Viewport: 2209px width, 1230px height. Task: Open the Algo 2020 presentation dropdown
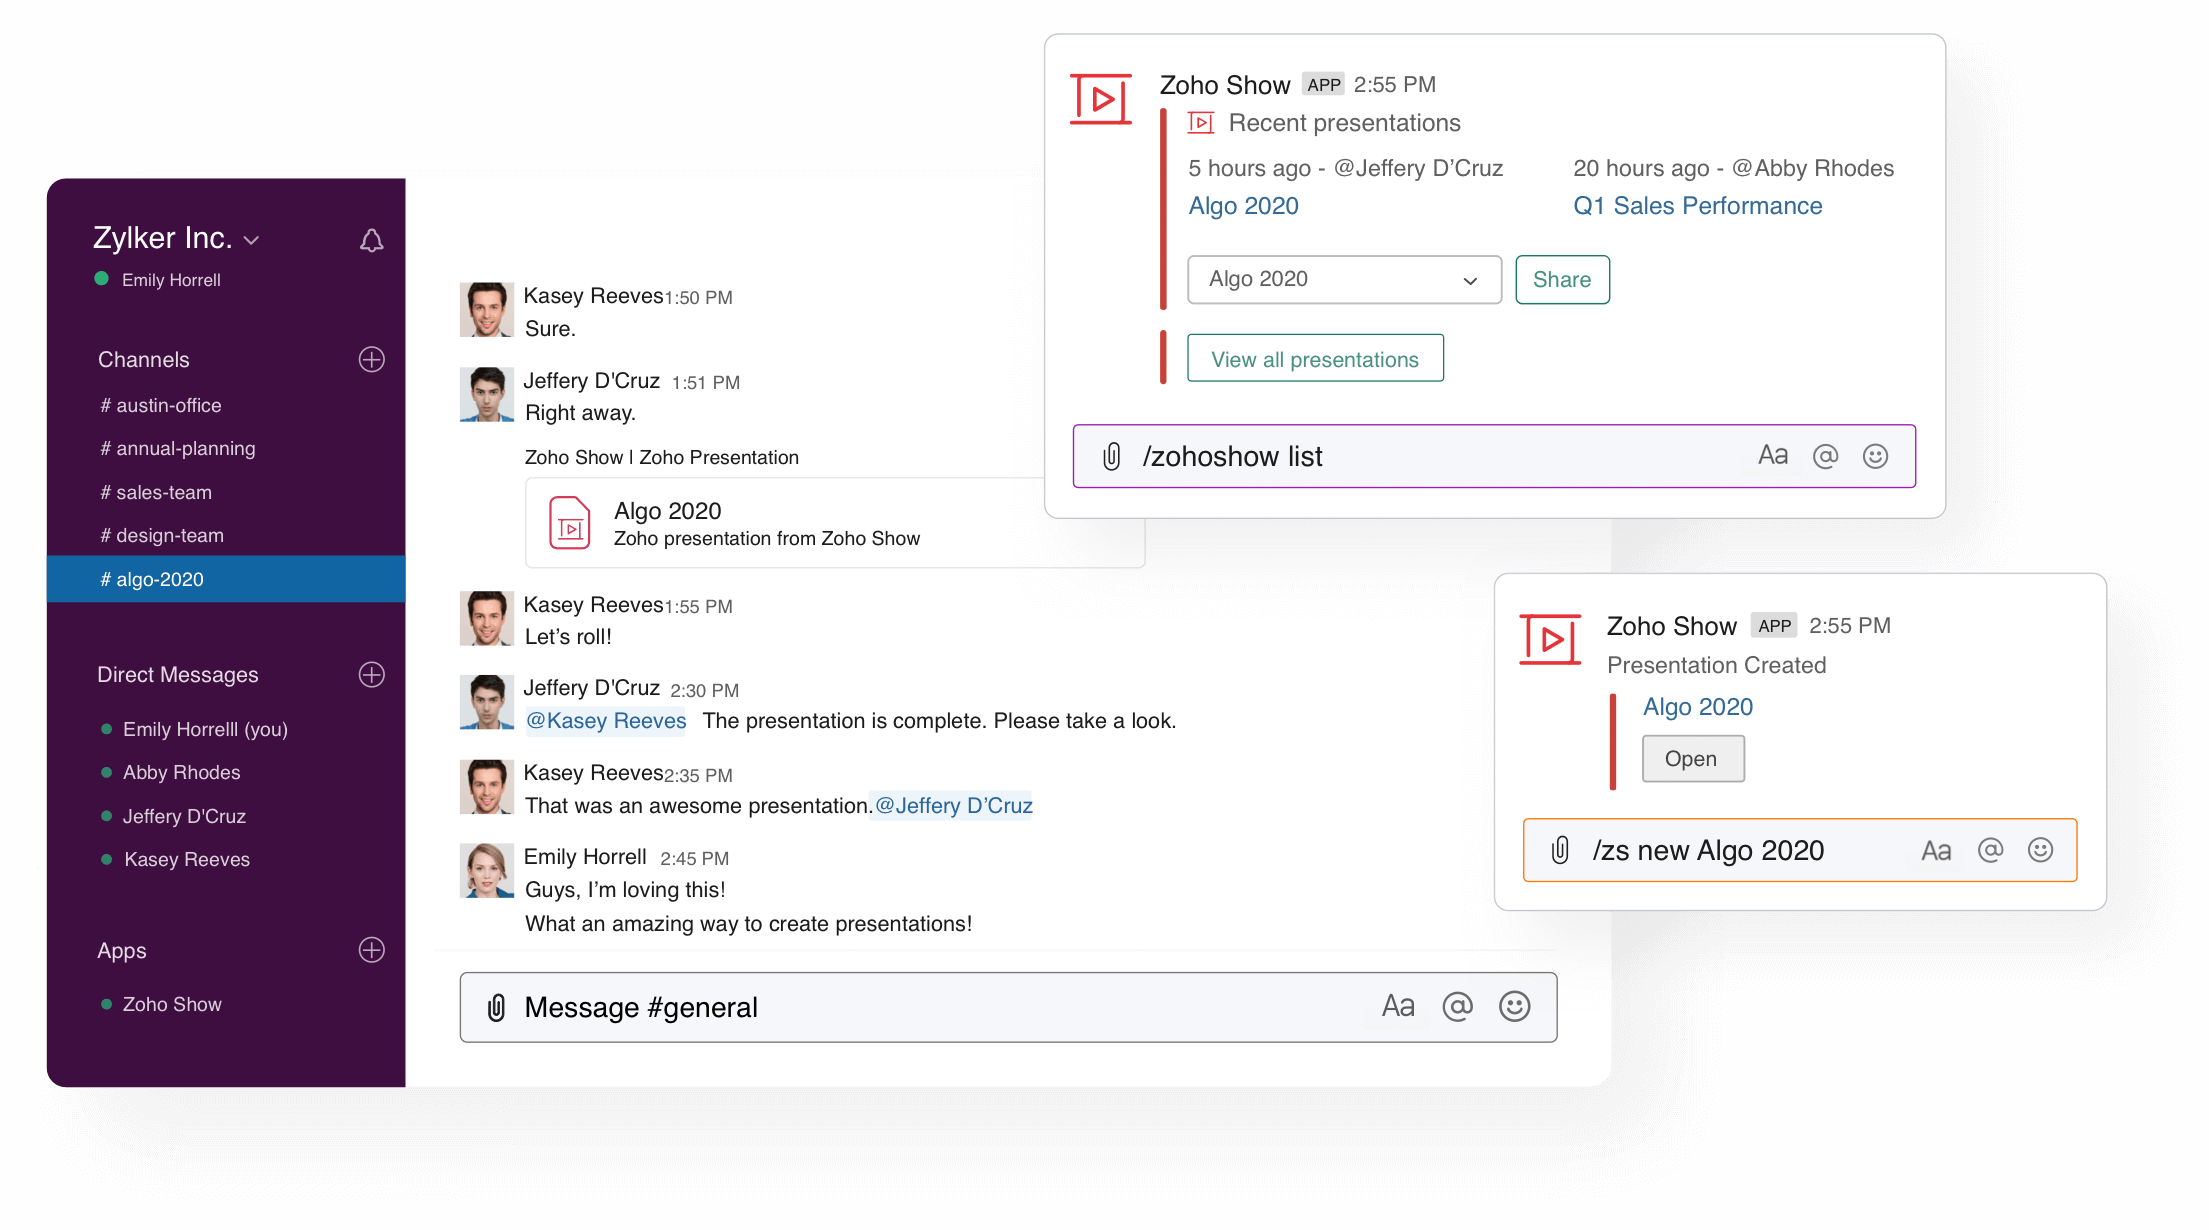pos(1343,280)
